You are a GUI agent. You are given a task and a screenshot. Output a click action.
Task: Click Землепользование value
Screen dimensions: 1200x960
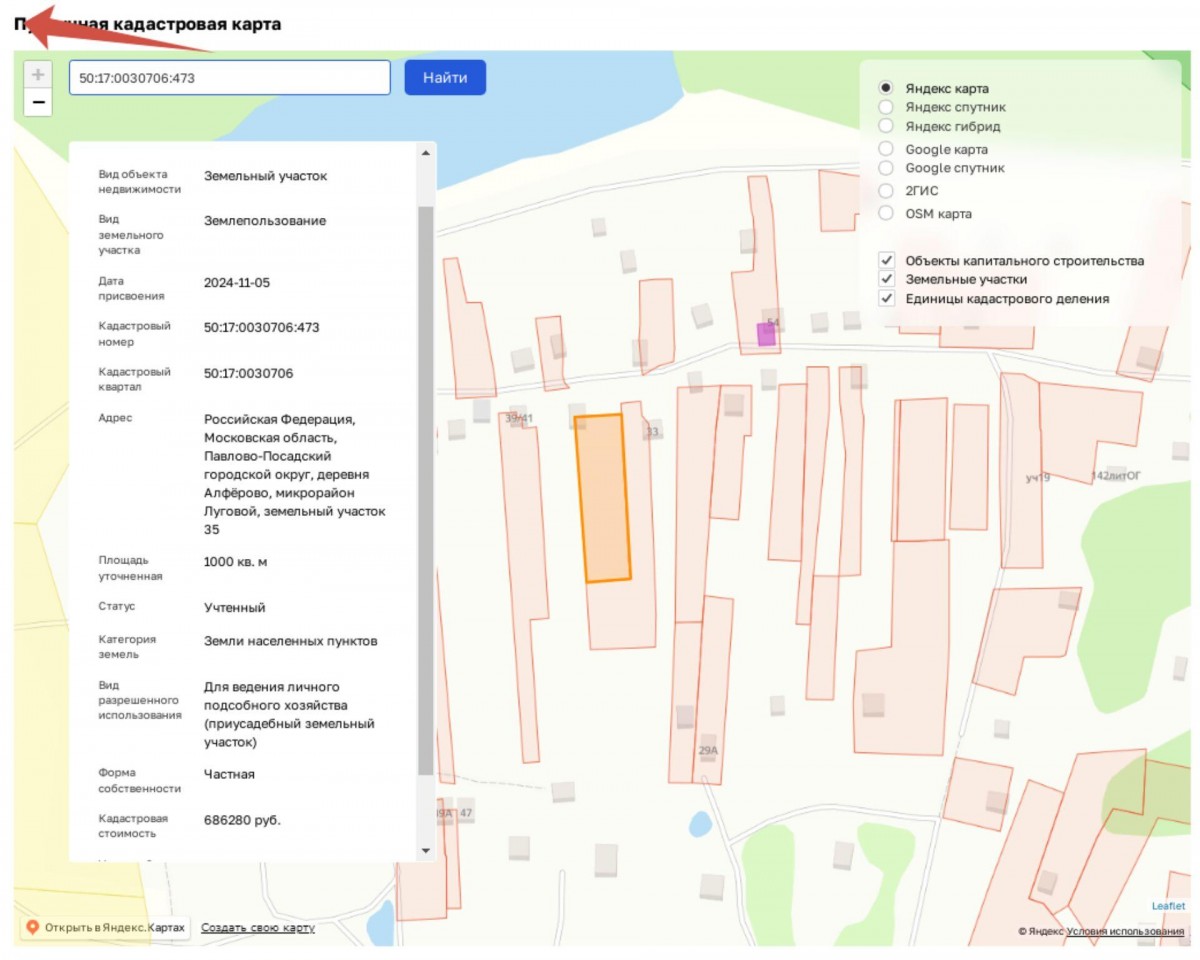265,221
